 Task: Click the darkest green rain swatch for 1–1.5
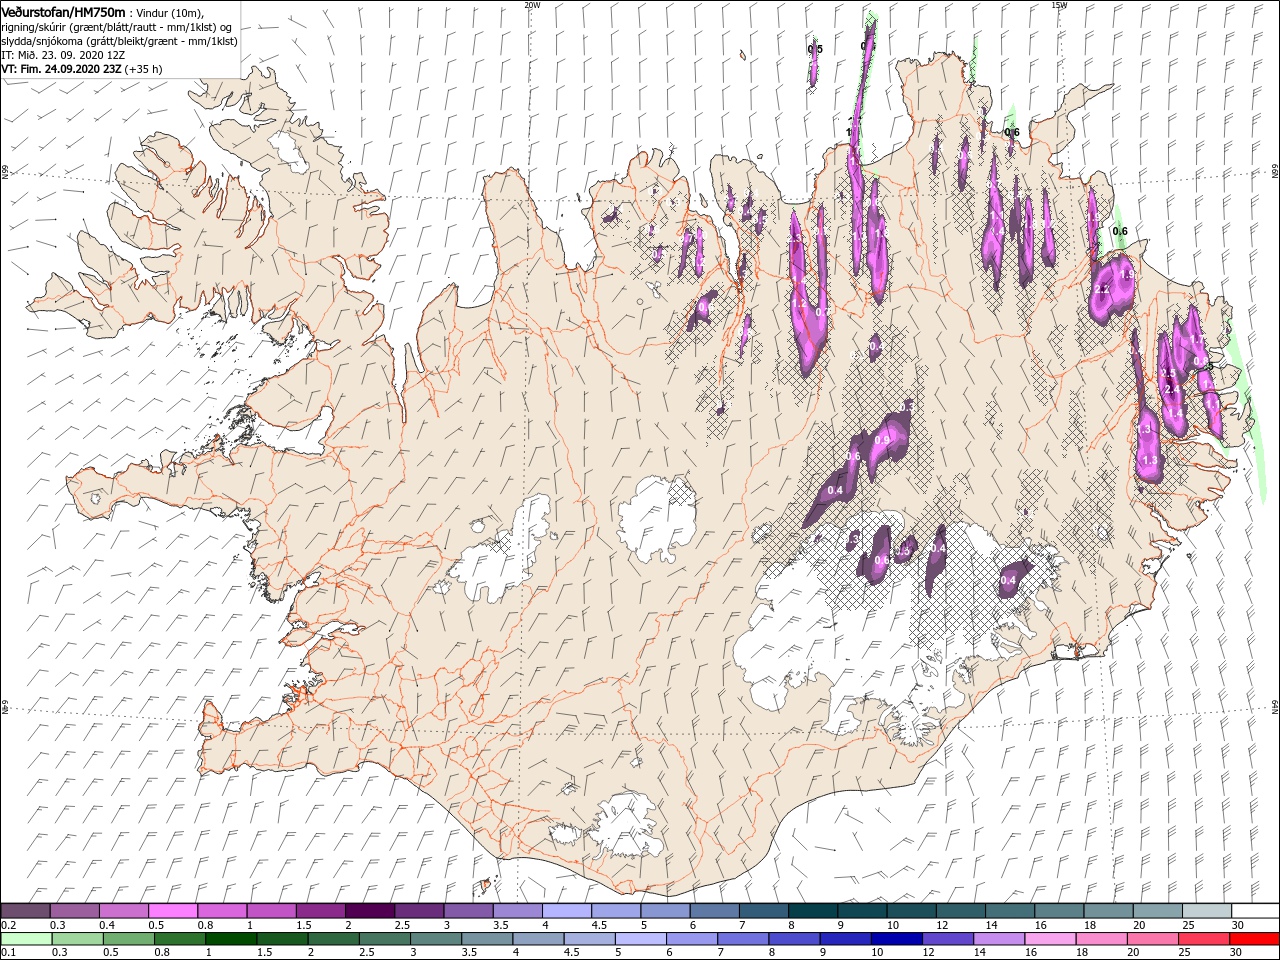pyautogui.click(x=231, y=939)
